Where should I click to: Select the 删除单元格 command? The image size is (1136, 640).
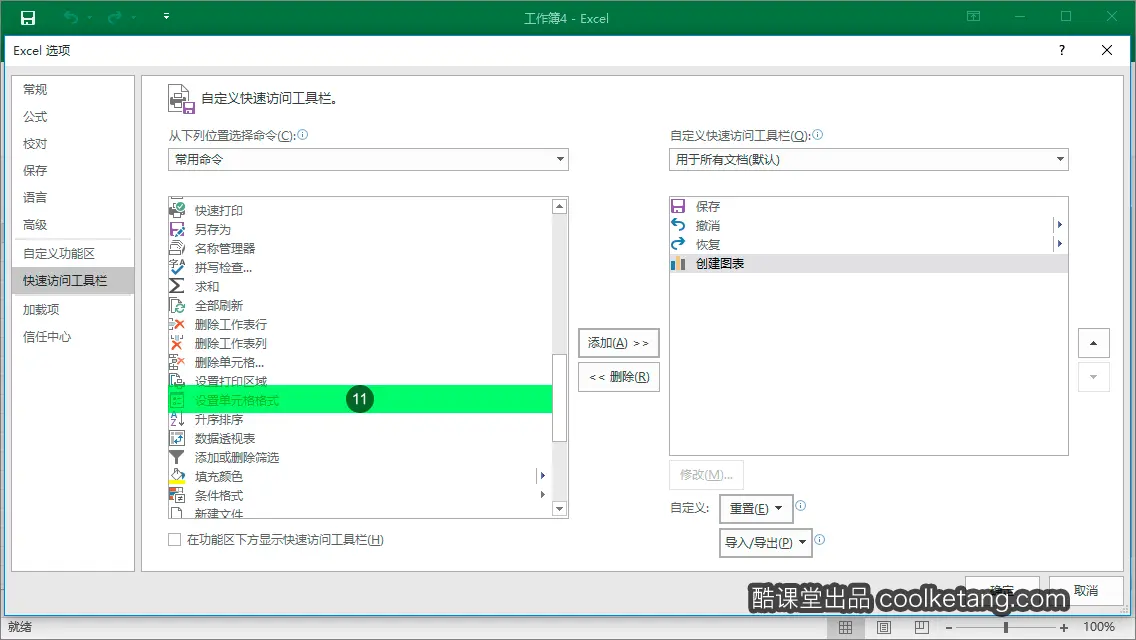tap(359, 362)
